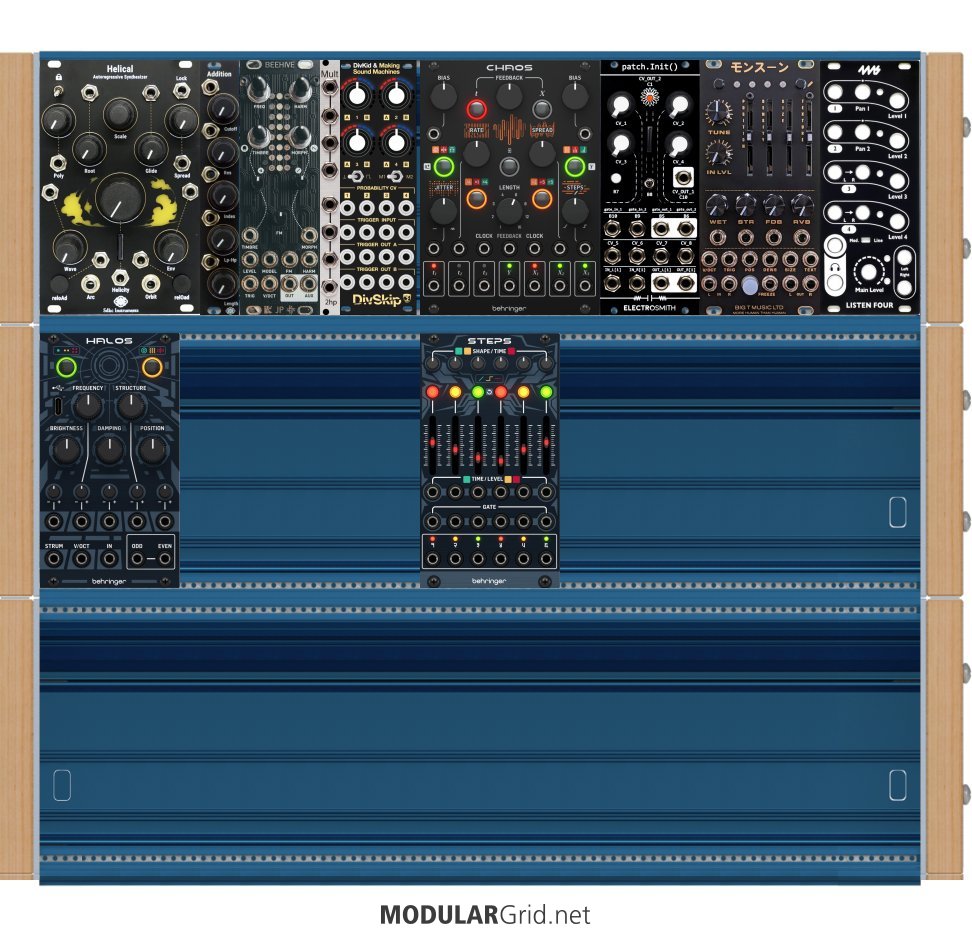Click the orange flower LED on patch.Init()
The image size is (972, 936).
tap(649, 97)
